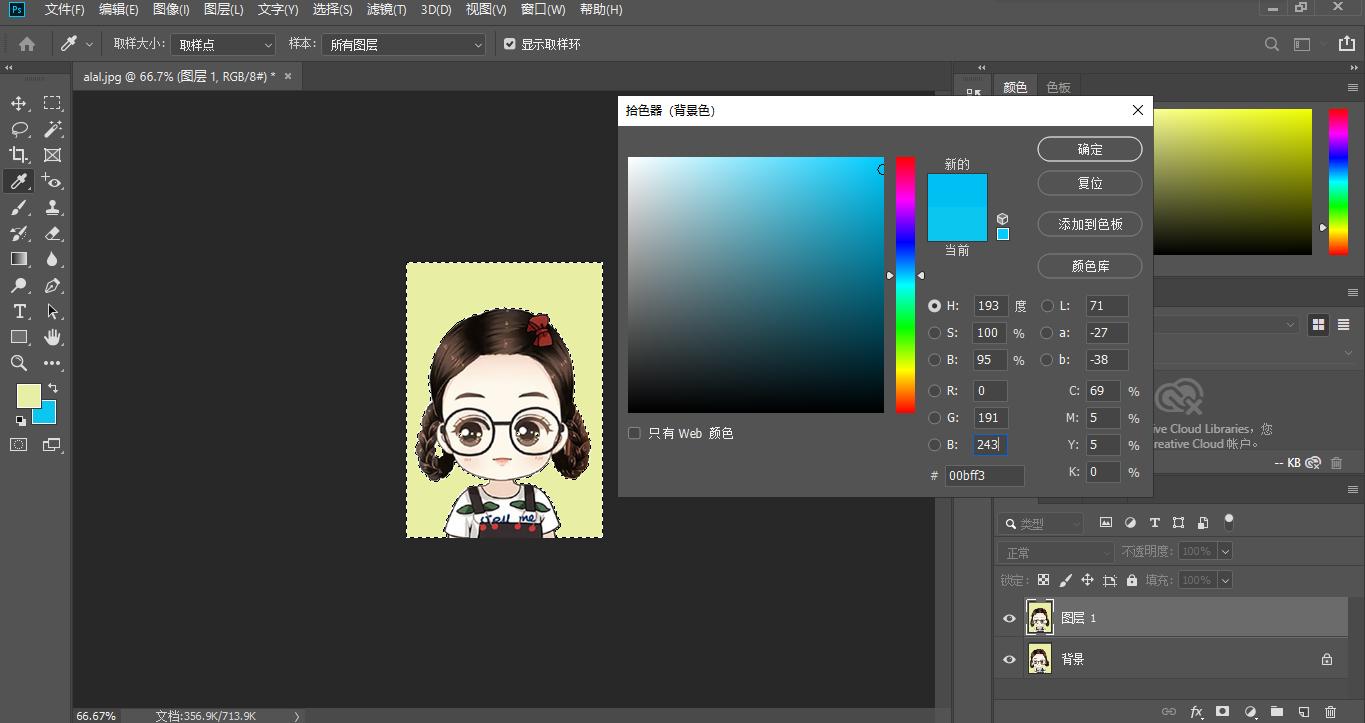The width and height of the screenshot is (1365, 723).
Task: Select the Horizontal Type tool
Action: (19, 311)
